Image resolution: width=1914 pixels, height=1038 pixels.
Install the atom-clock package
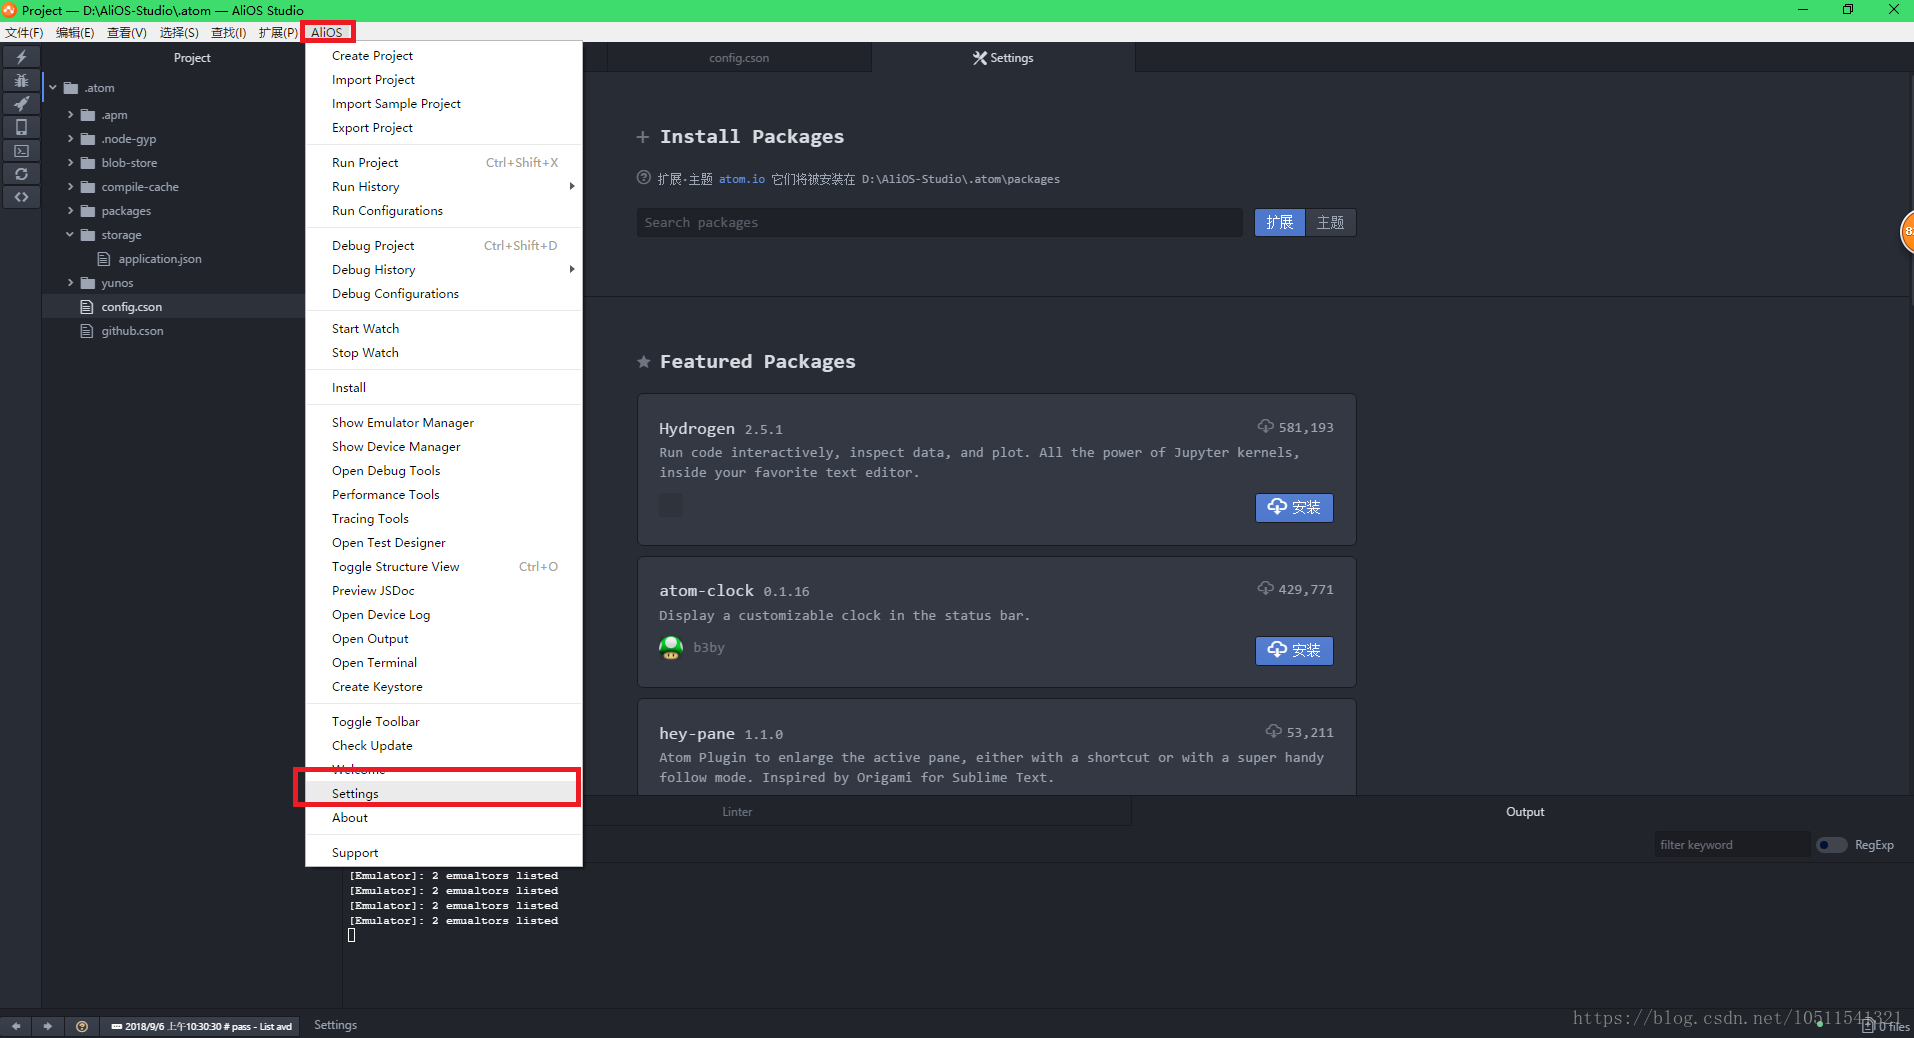1294,650
